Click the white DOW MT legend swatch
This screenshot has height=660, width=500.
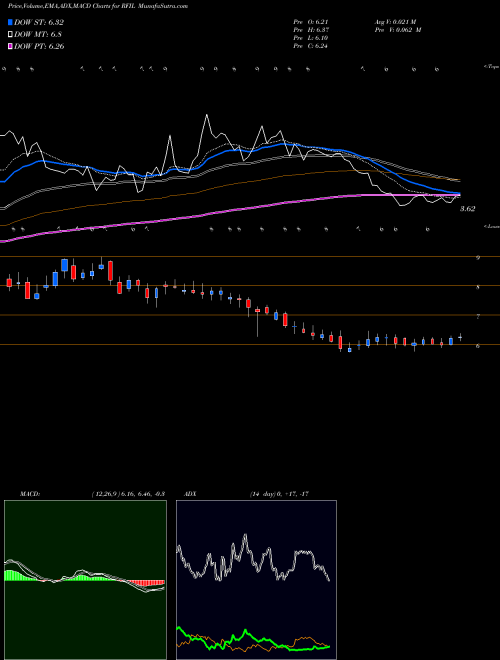[x=11, y=34]
